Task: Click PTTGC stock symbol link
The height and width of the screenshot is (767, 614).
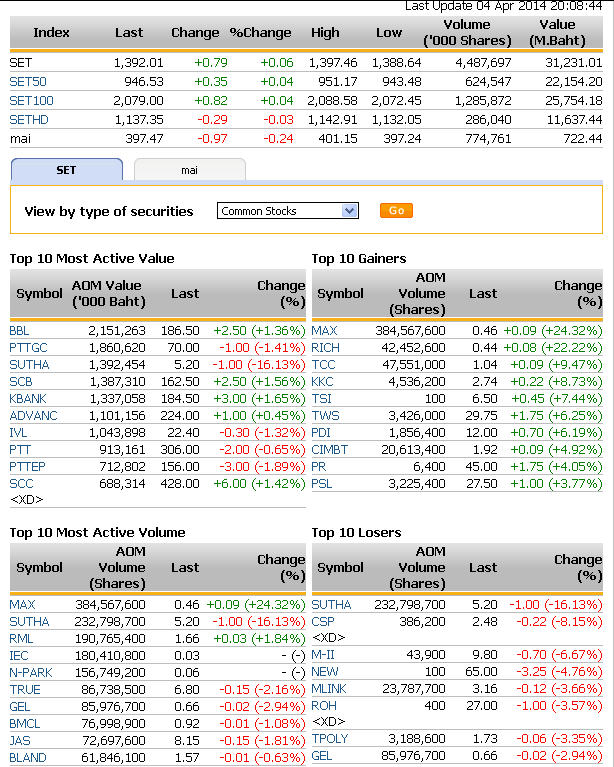Action: click(x=27, y=347)
